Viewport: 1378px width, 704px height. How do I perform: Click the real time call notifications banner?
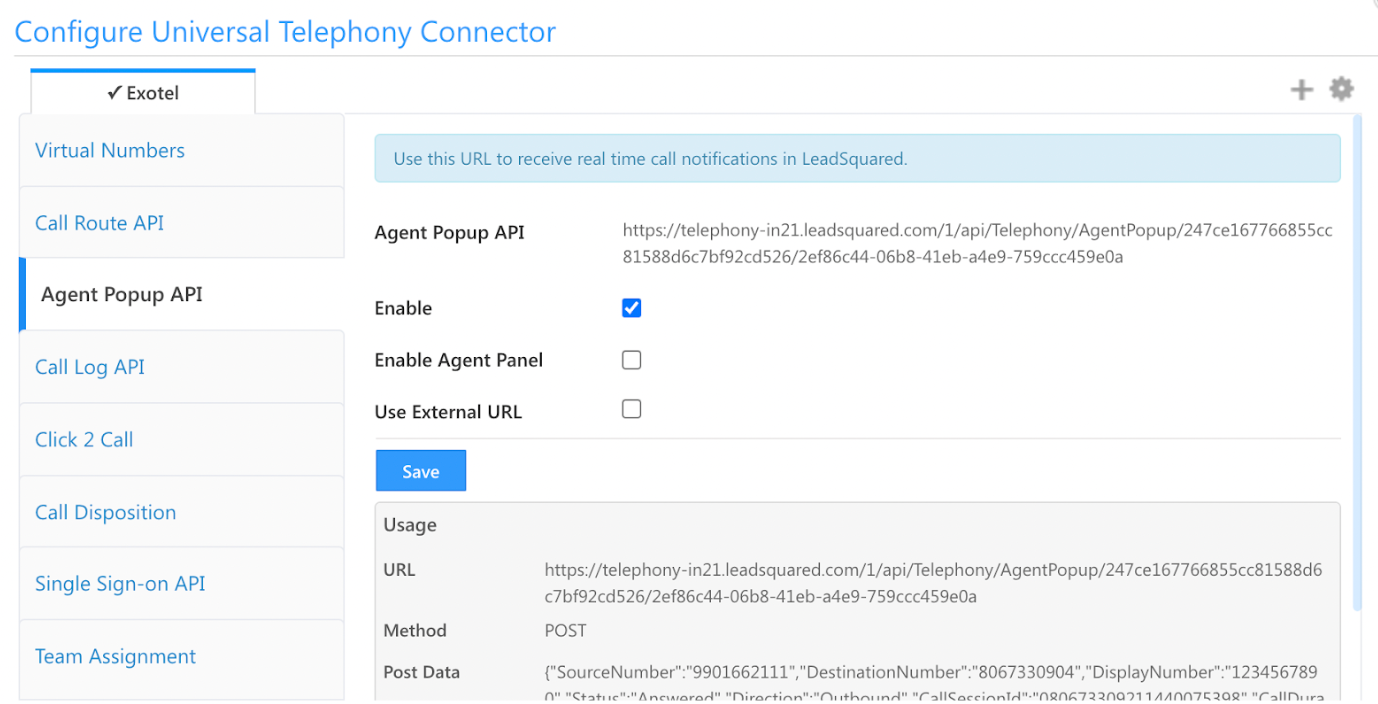(857, 159)
